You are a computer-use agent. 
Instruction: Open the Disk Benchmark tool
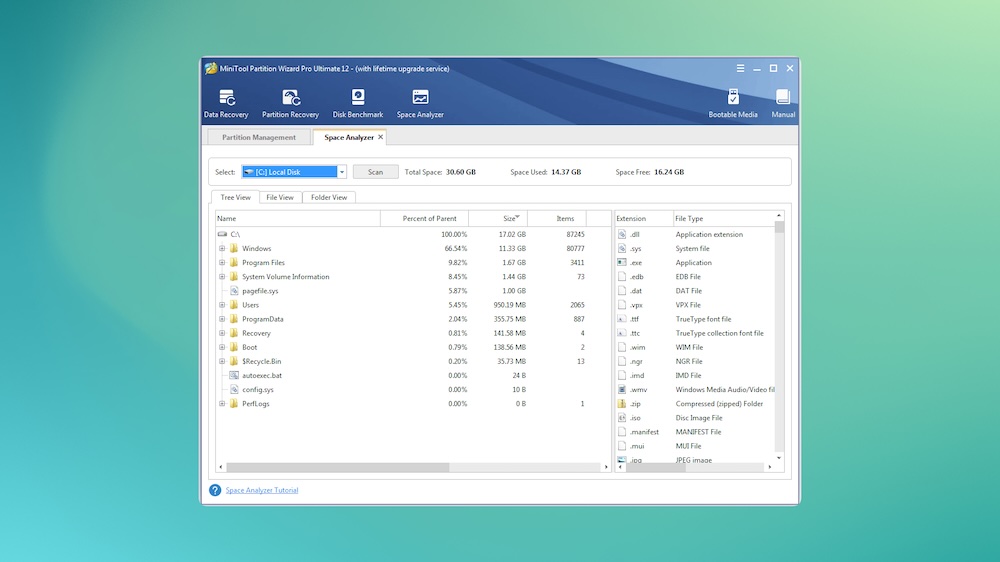(358, 103)
